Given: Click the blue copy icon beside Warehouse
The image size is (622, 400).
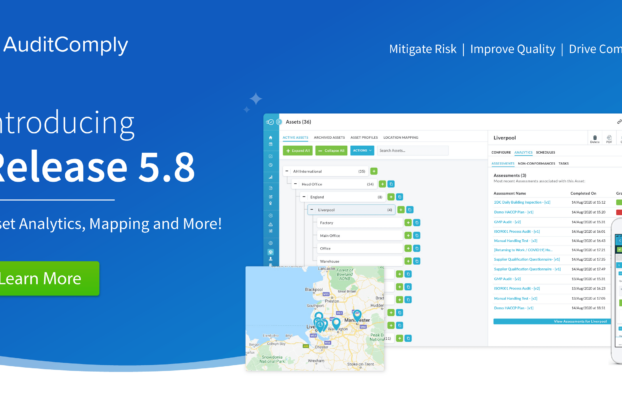Looking at the screenshot, I should click(417, 261).
